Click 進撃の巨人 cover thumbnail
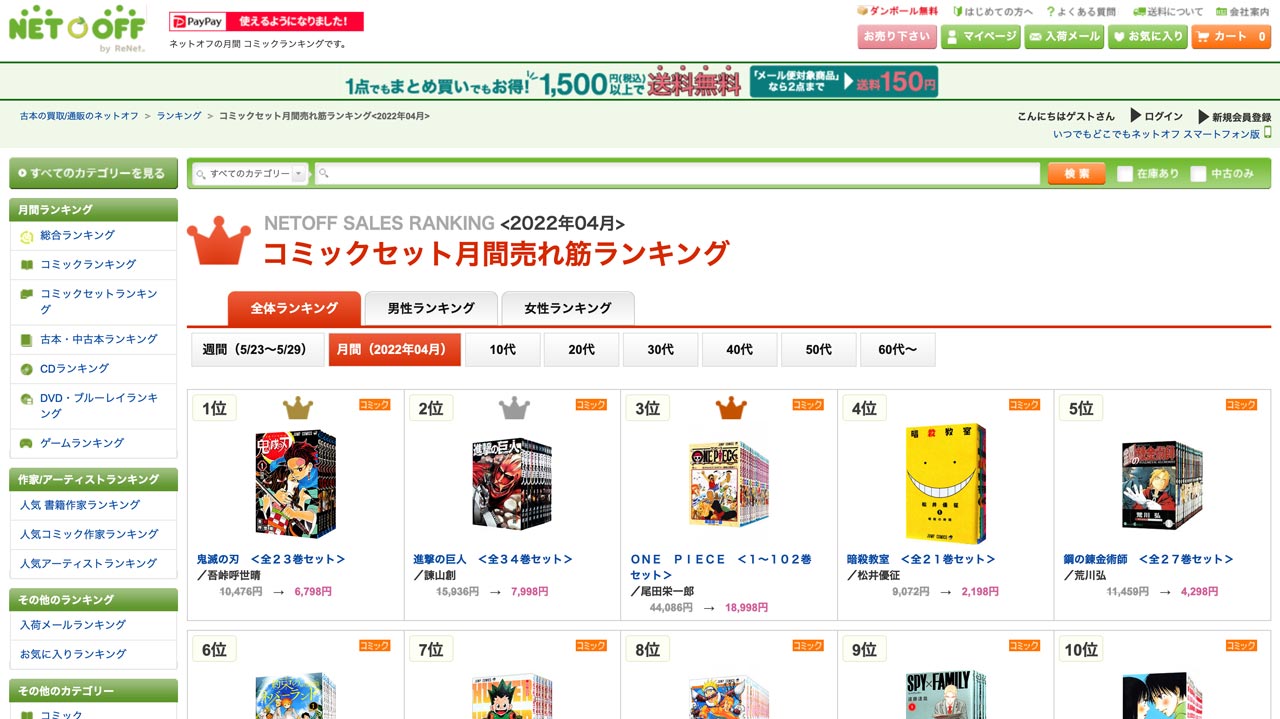Screen dimensions: 1280x719 click(x=511, y=483)
